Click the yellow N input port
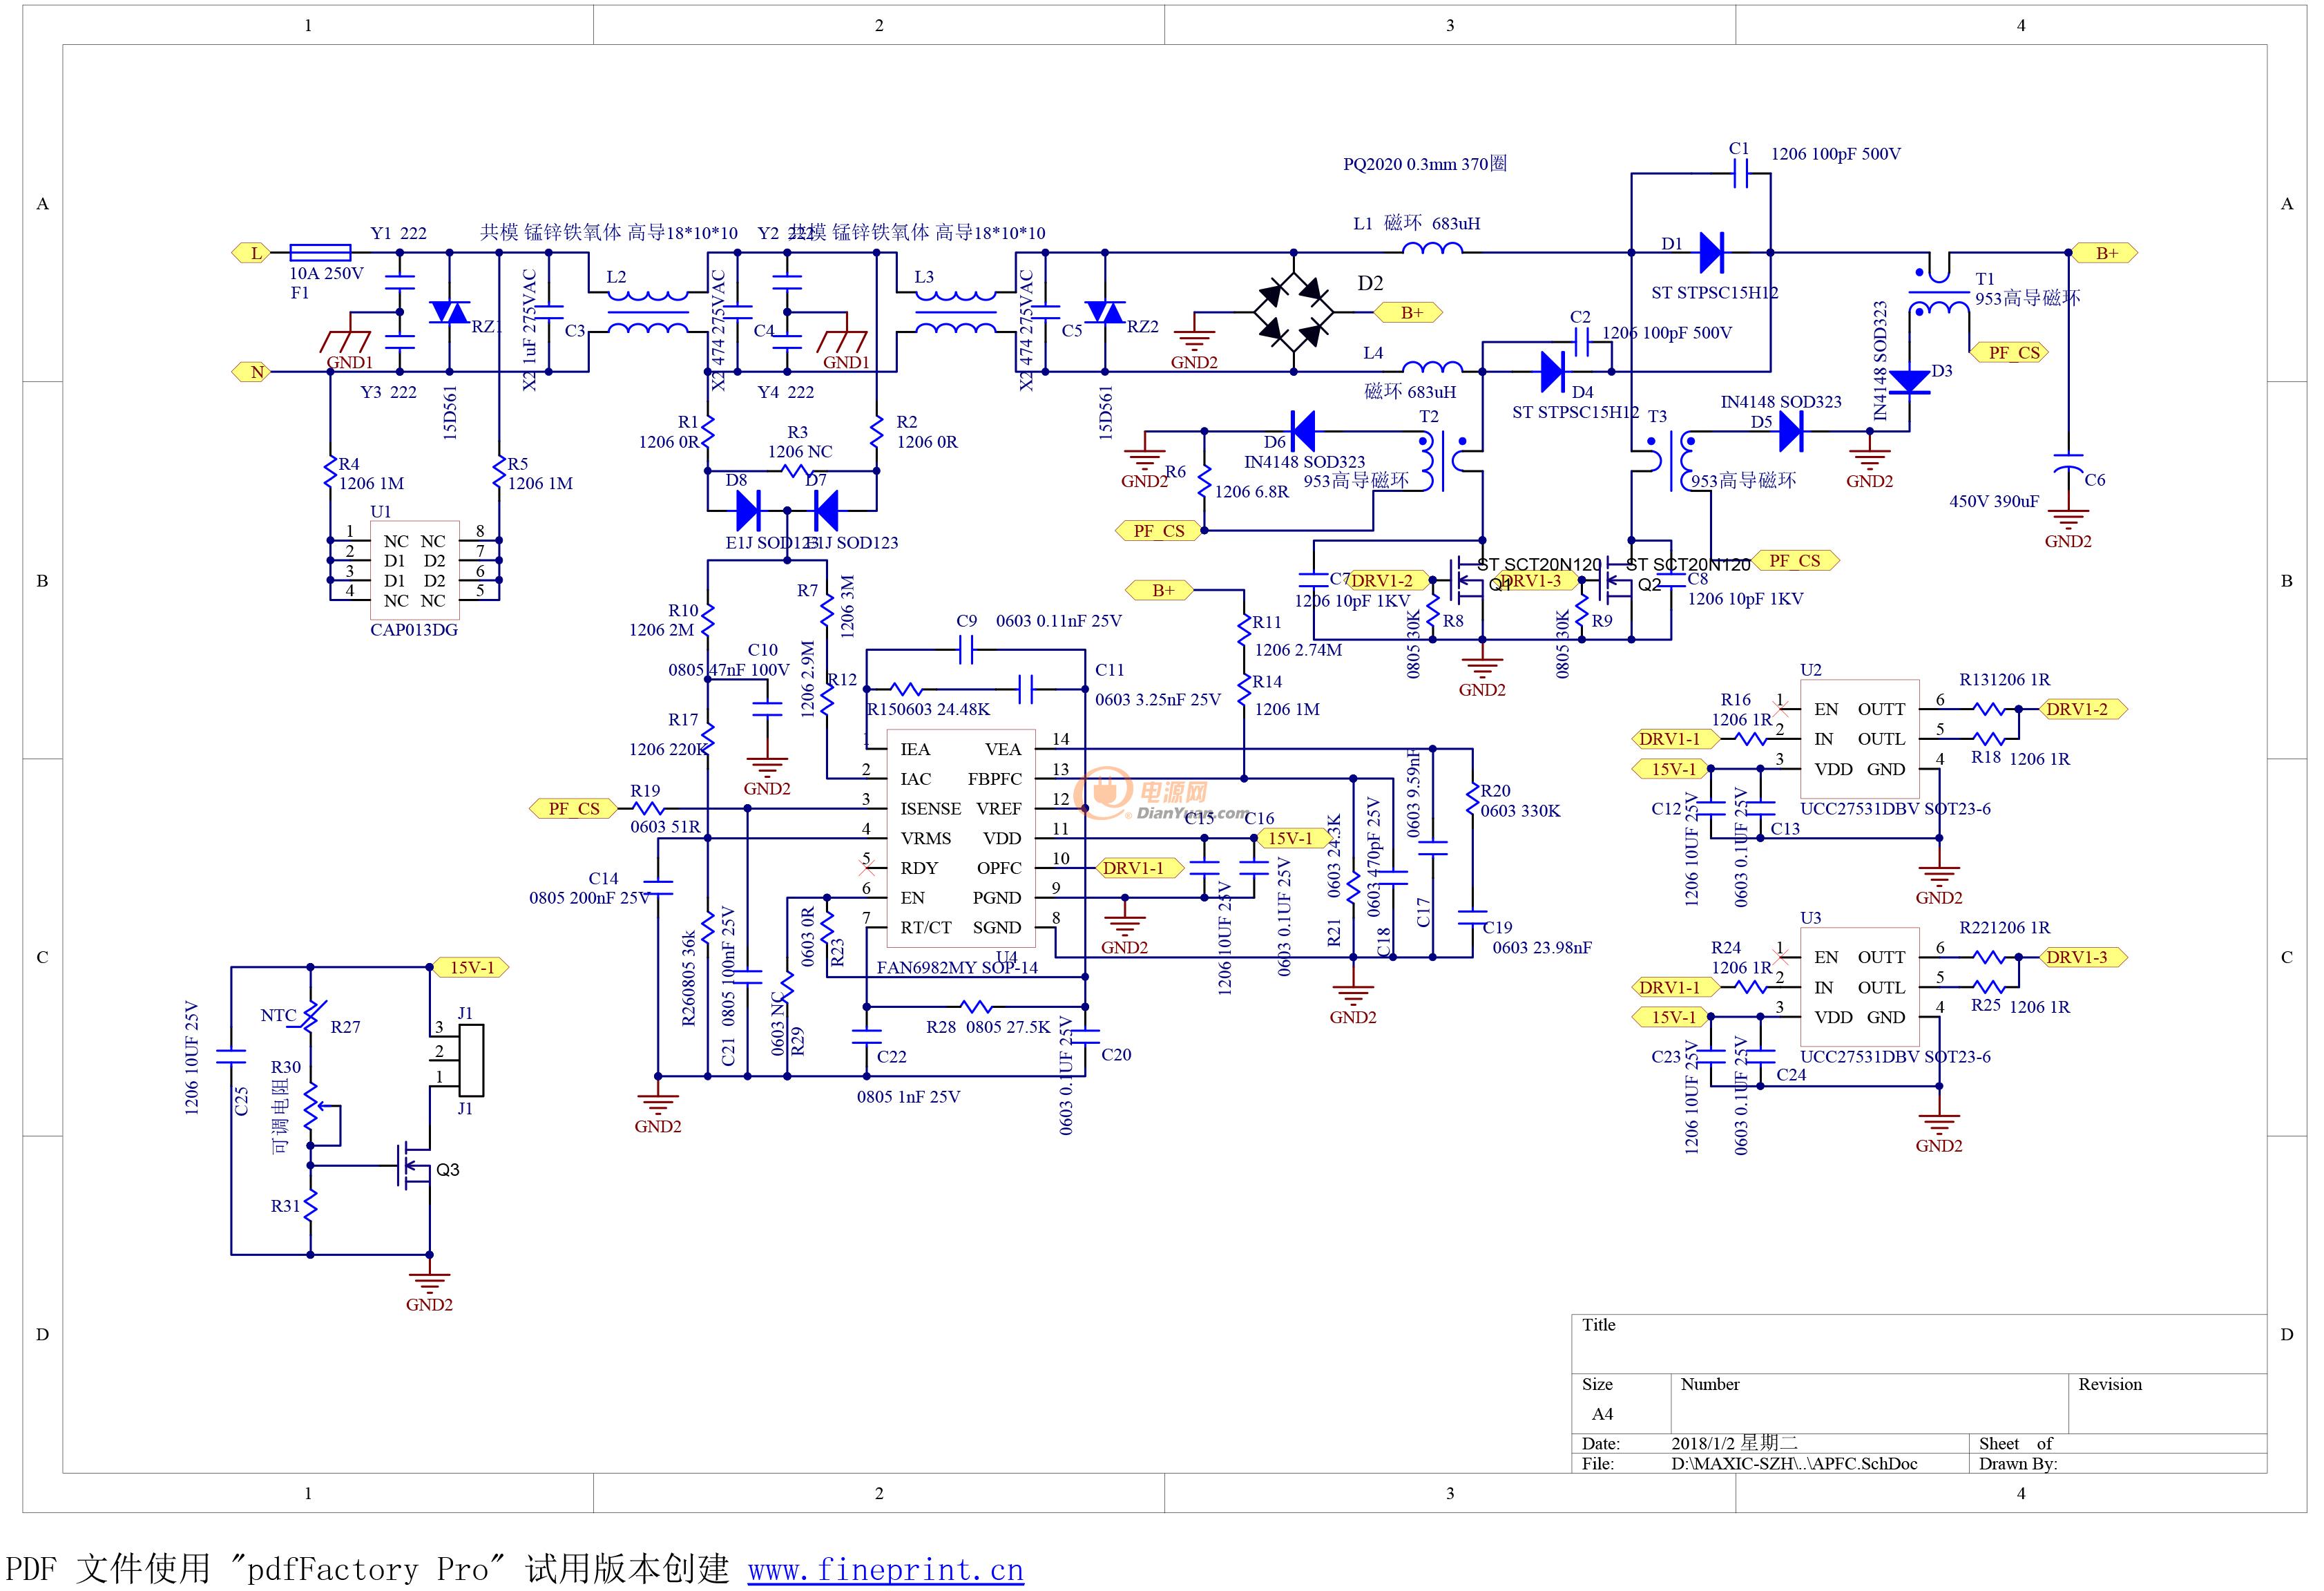Screen dimensions: 2324x1591 click(x=252, y=372)
